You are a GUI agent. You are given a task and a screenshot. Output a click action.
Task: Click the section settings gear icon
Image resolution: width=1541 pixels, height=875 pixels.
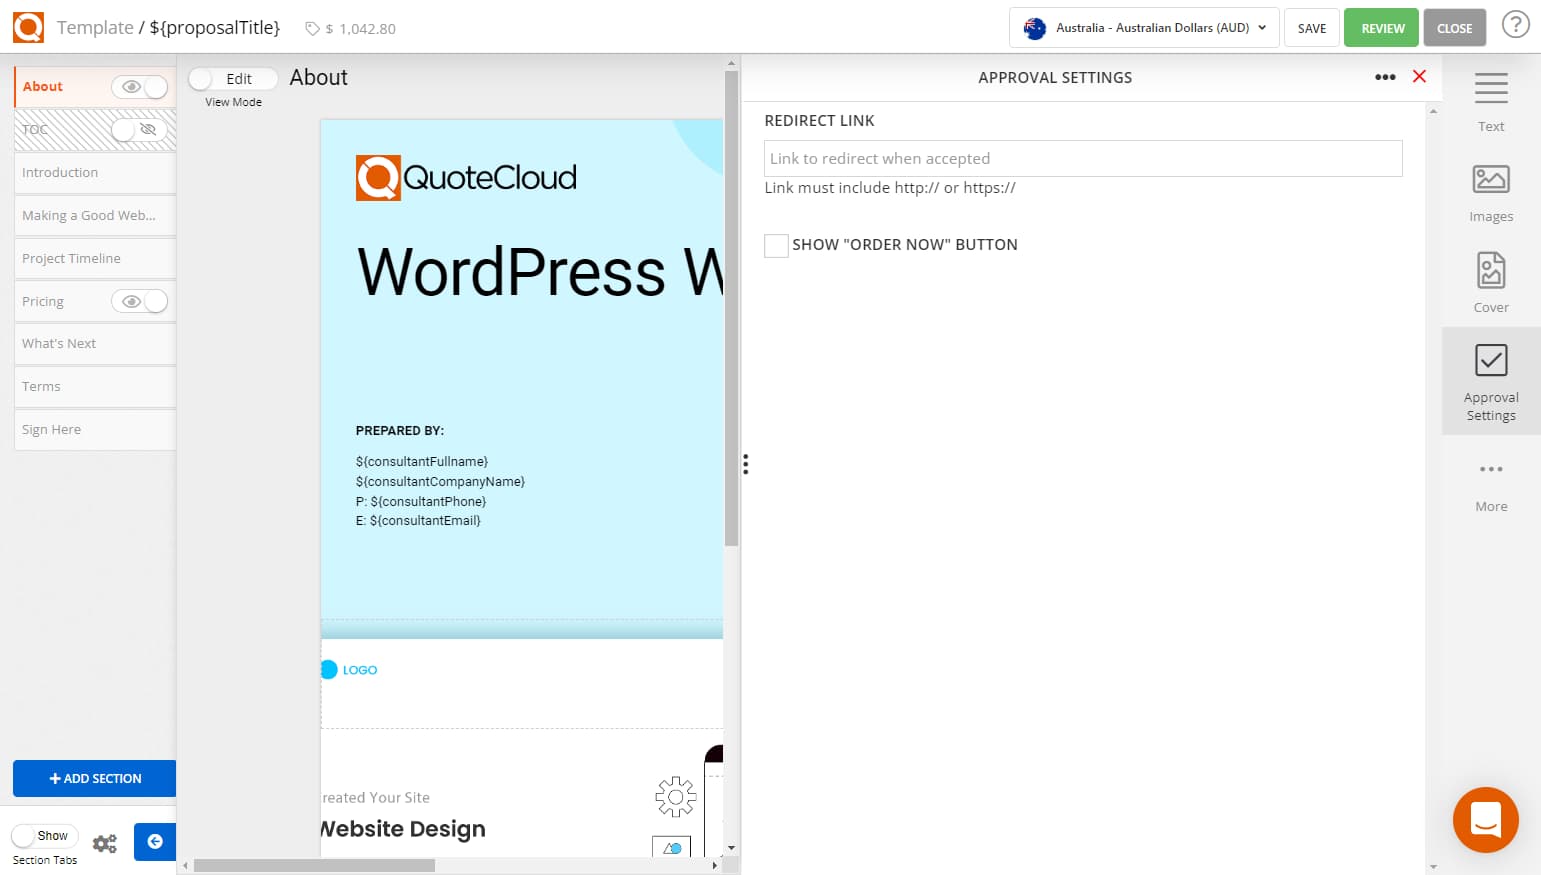[x=104, y=843]
